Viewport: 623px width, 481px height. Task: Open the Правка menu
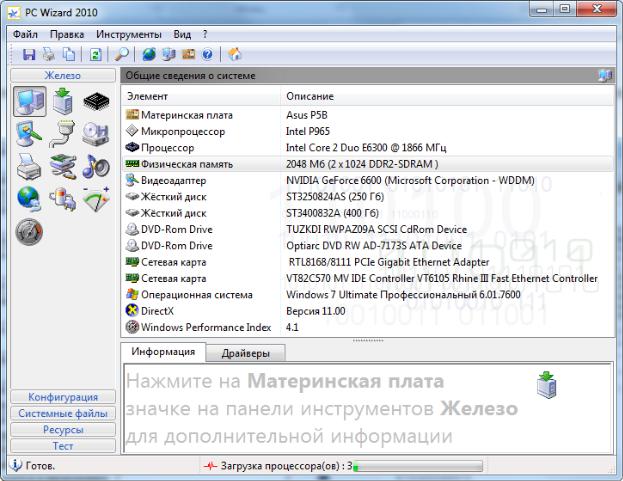pos(67,35)
